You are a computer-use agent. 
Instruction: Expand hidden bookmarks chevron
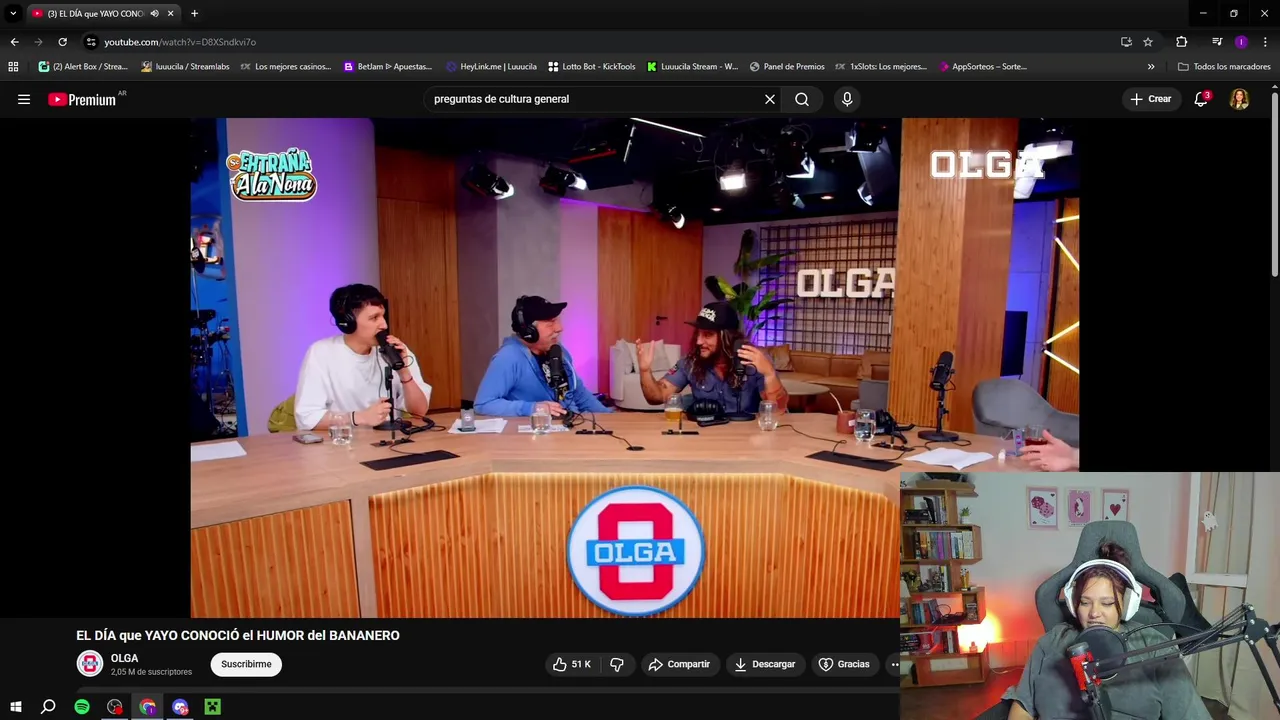[1151, 67]
